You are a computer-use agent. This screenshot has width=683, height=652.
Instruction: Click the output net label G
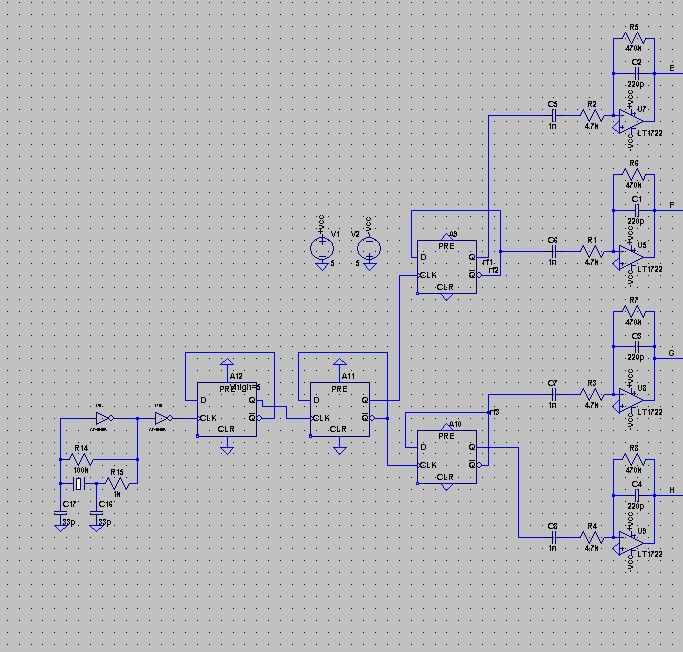coord(672,353)
